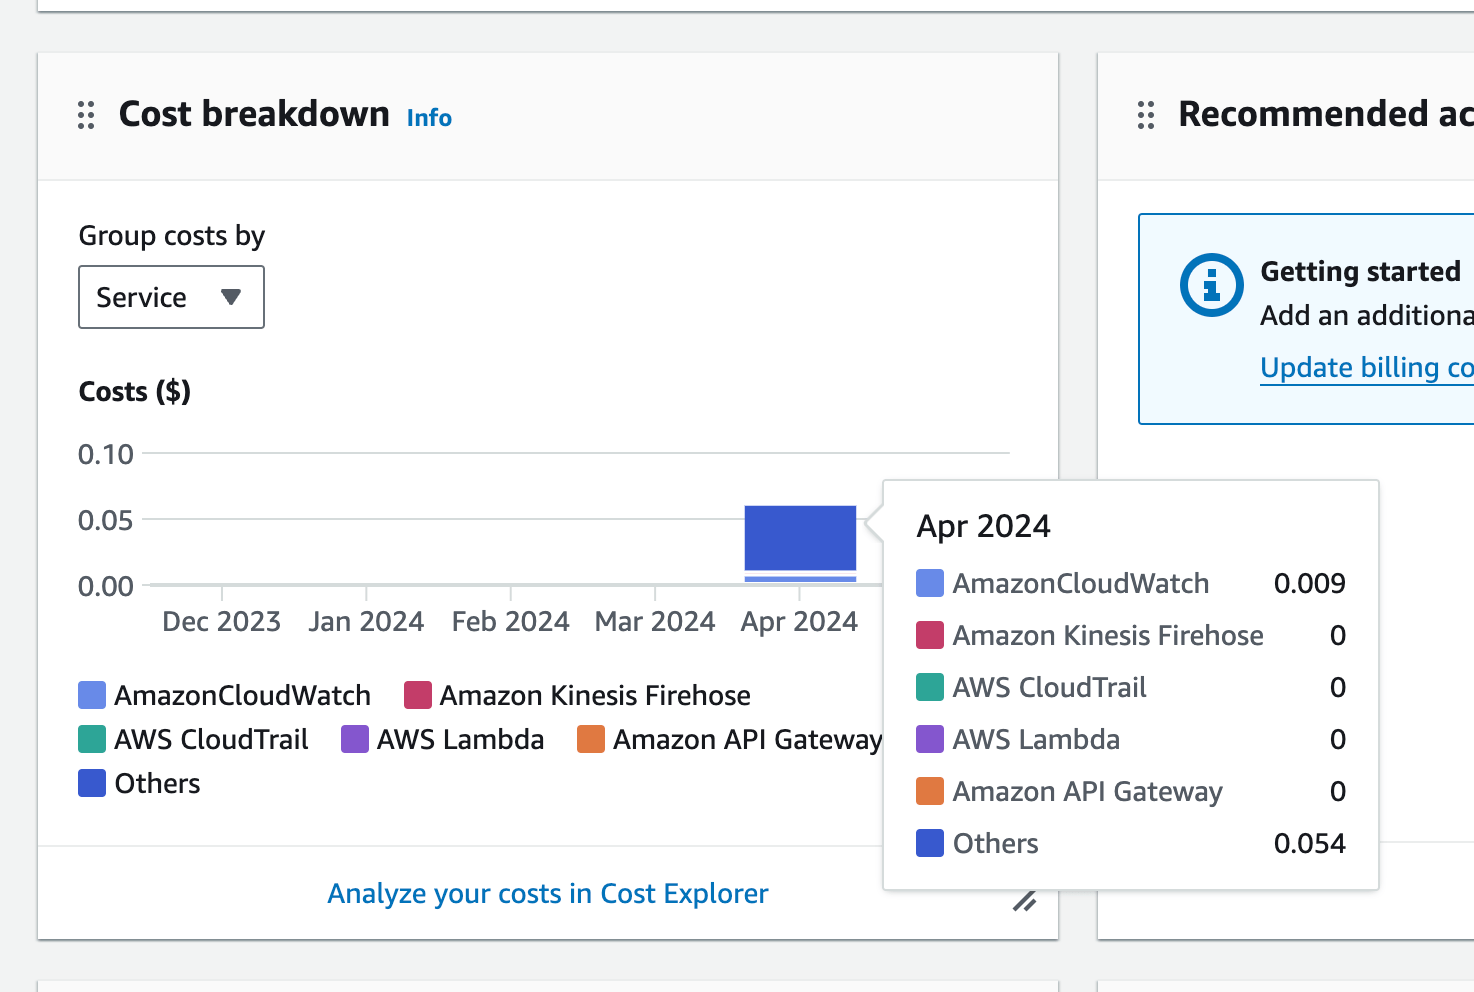Open Analyze your costs in Cost Explorer
The width and height of the screenshot is (1474, 992).
pos(548,893)
